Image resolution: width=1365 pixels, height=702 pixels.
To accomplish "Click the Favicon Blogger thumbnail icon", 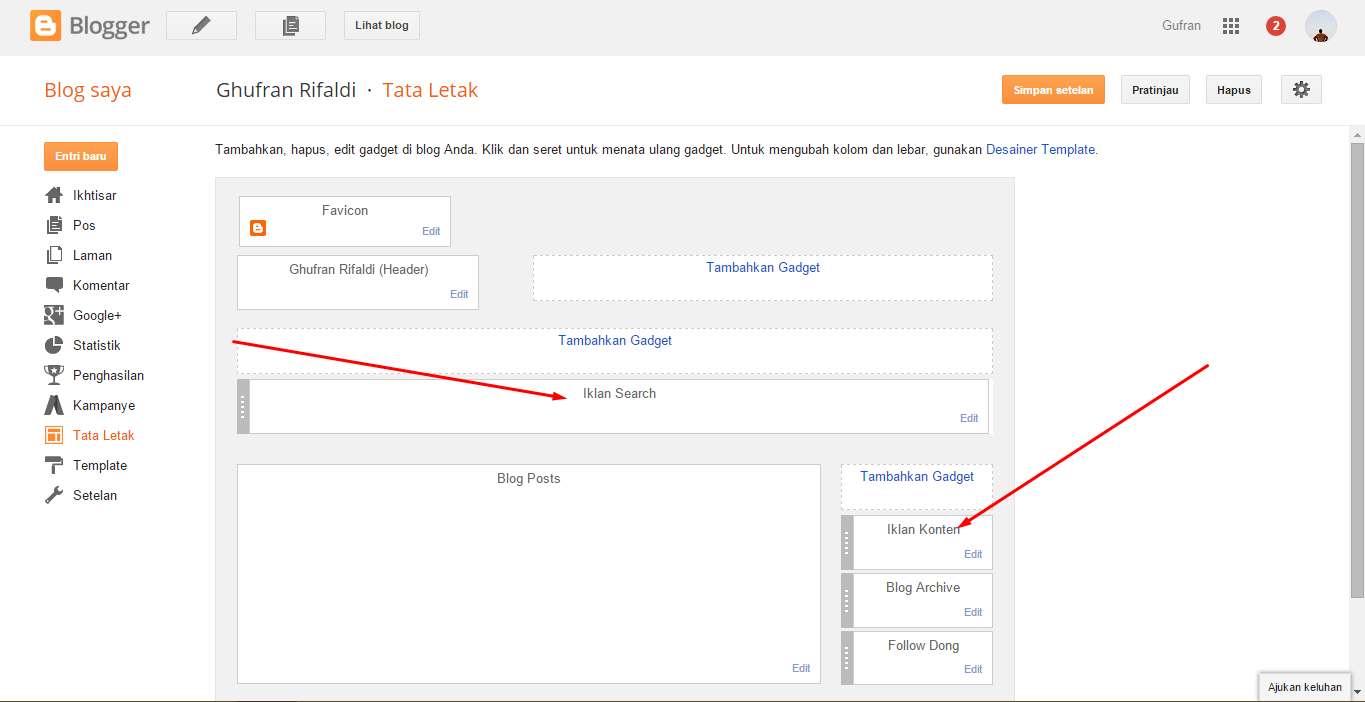I will pos(258,228).
